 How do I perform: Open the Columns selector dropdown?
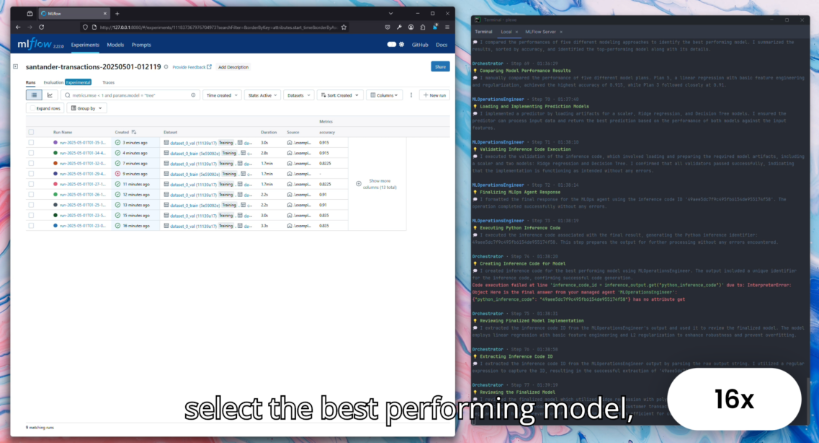pyautogui.click(x=385, y=95)
